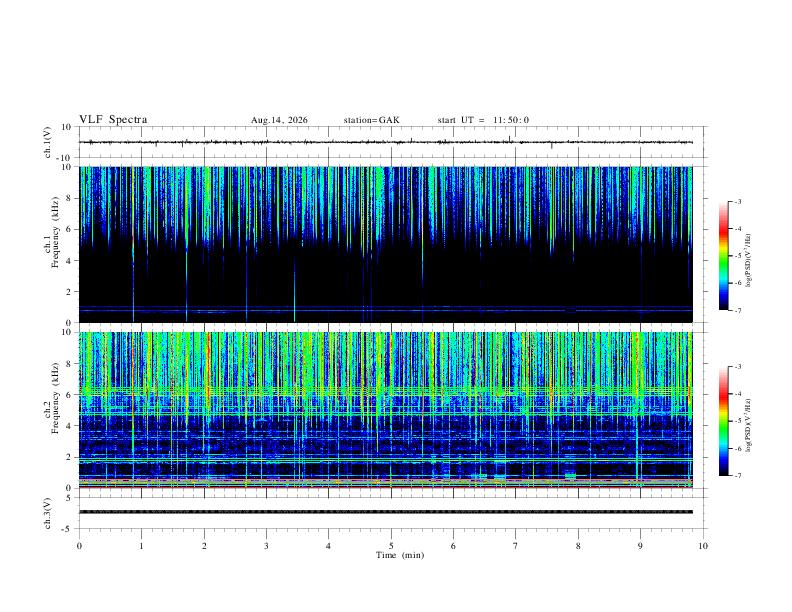Click the ch.1(V) axis label at top
Image resolution: width=792 pixels, height=612 pixels.
click(47, 142)
